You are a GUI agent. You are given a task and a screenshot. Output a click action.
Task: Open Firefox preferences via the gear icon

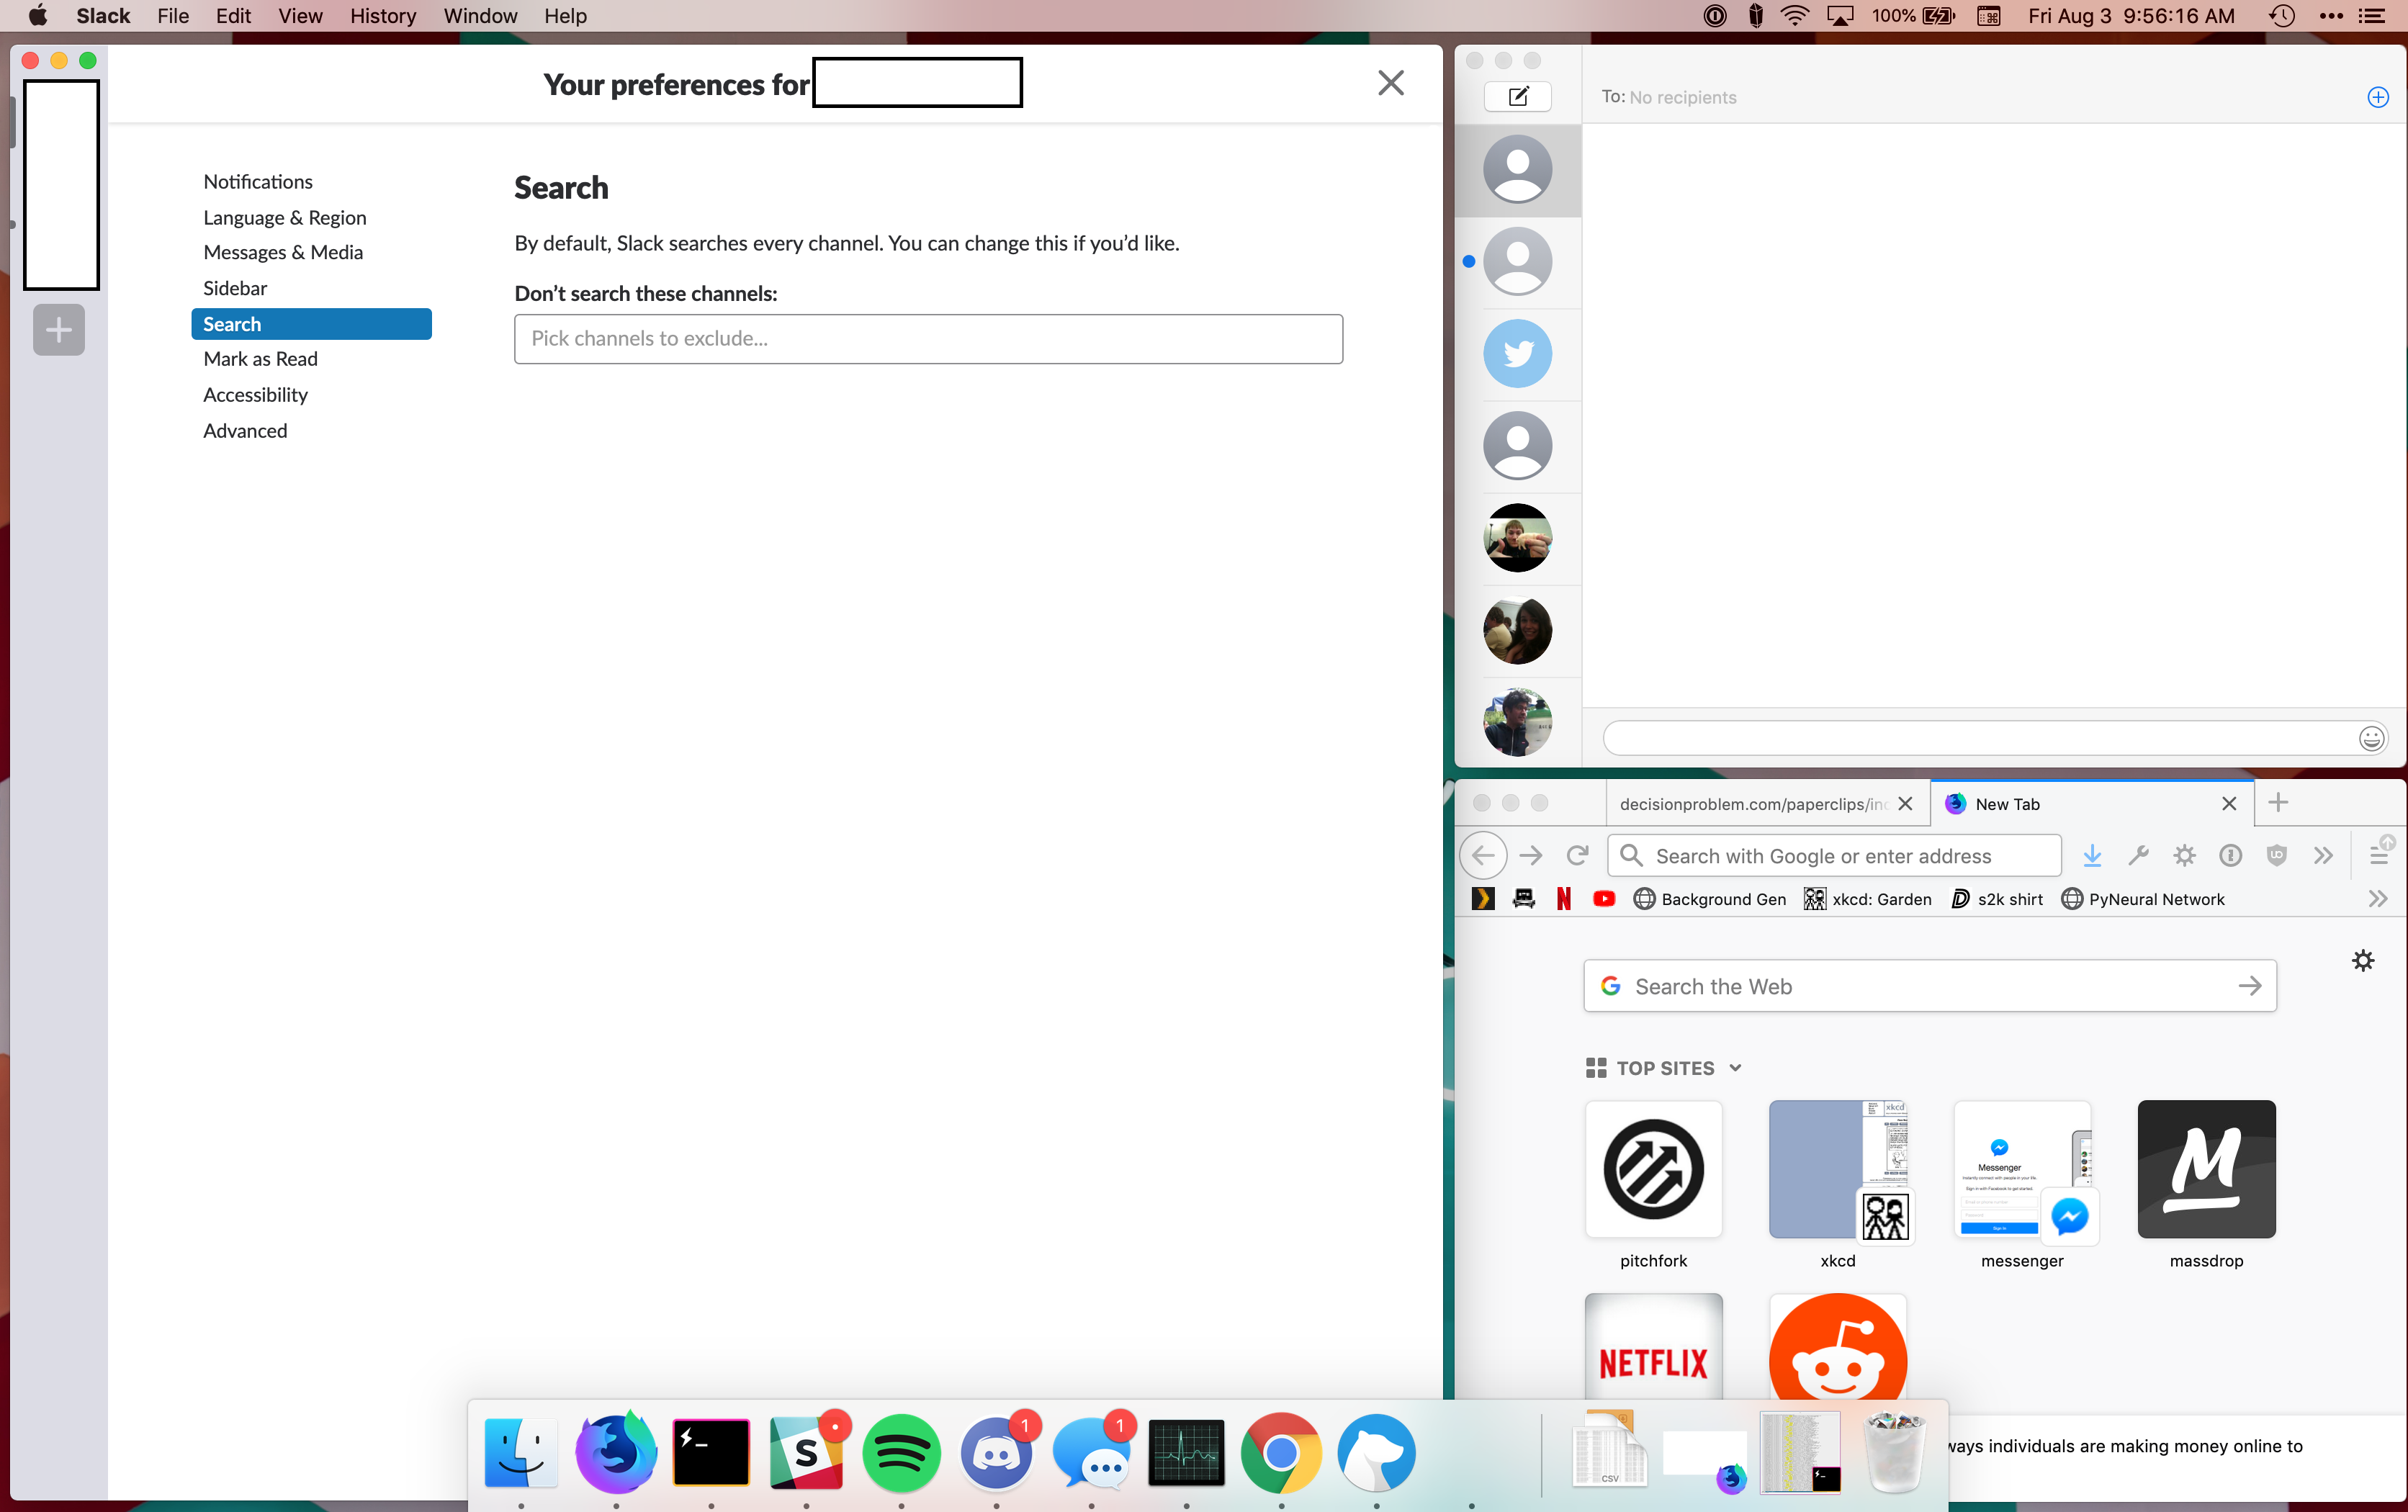click(2184, 856)
